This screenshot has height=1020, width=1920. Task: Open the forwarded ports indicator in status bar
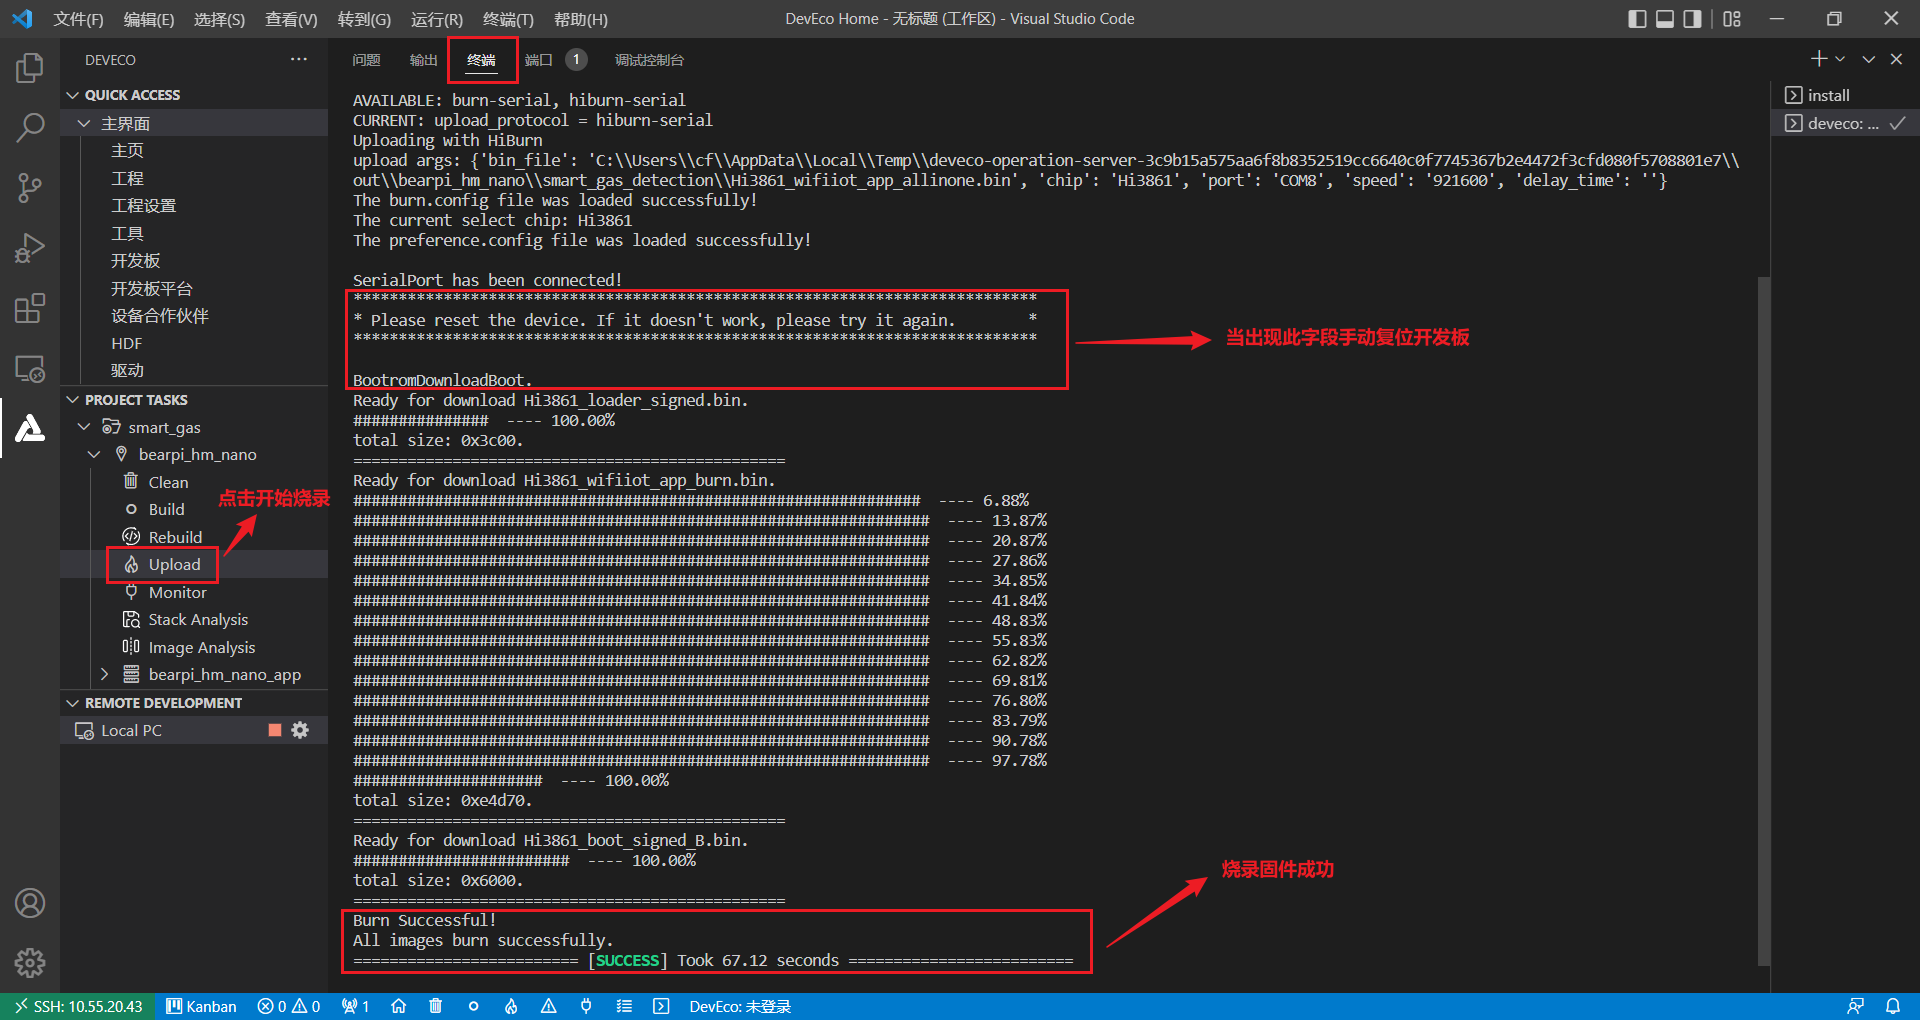[355, 1006]
